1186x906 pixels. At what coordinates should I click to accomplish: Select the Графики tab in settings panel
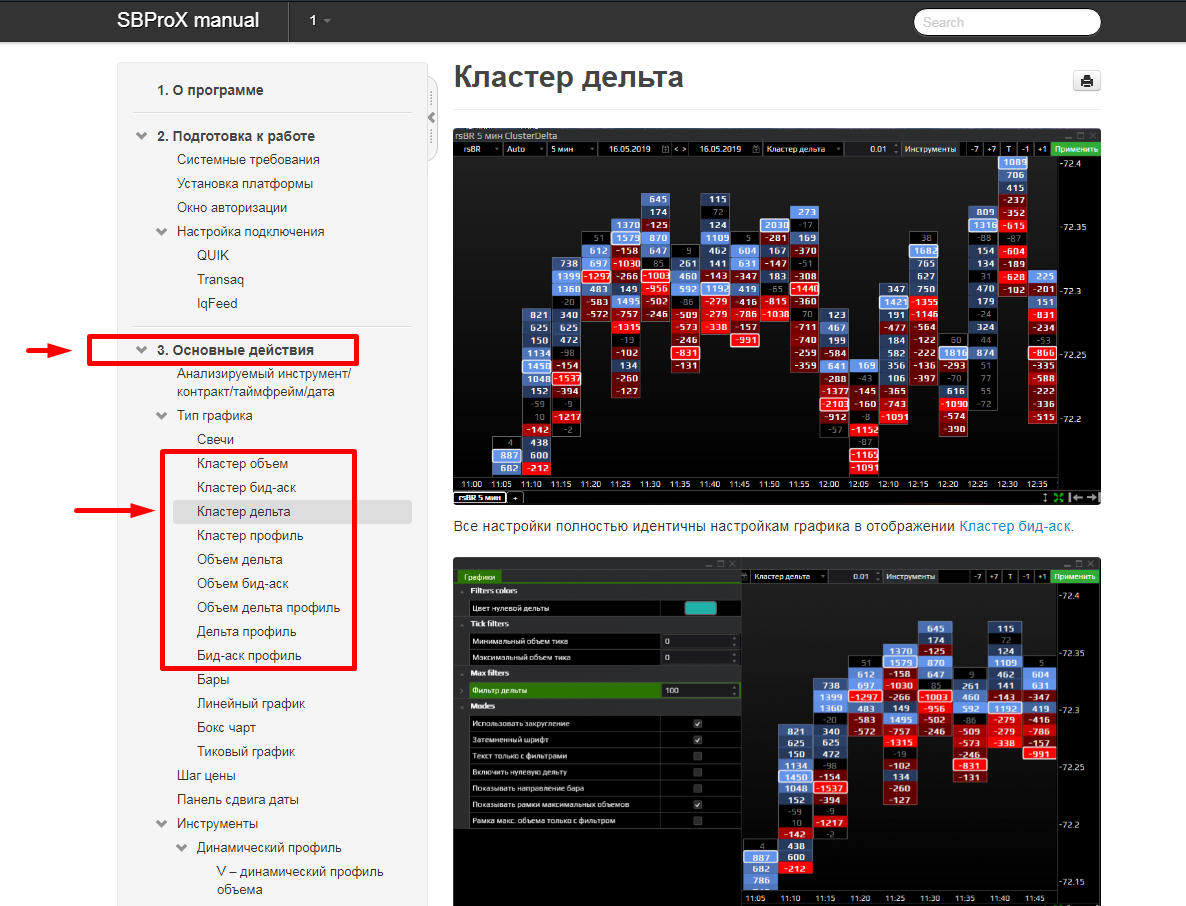478,576
